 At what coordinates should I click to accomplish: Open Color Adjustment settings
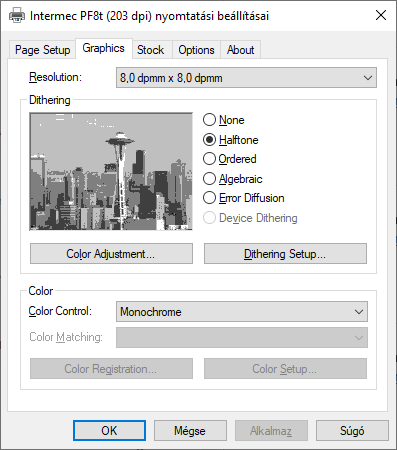[x=111, y=254]
